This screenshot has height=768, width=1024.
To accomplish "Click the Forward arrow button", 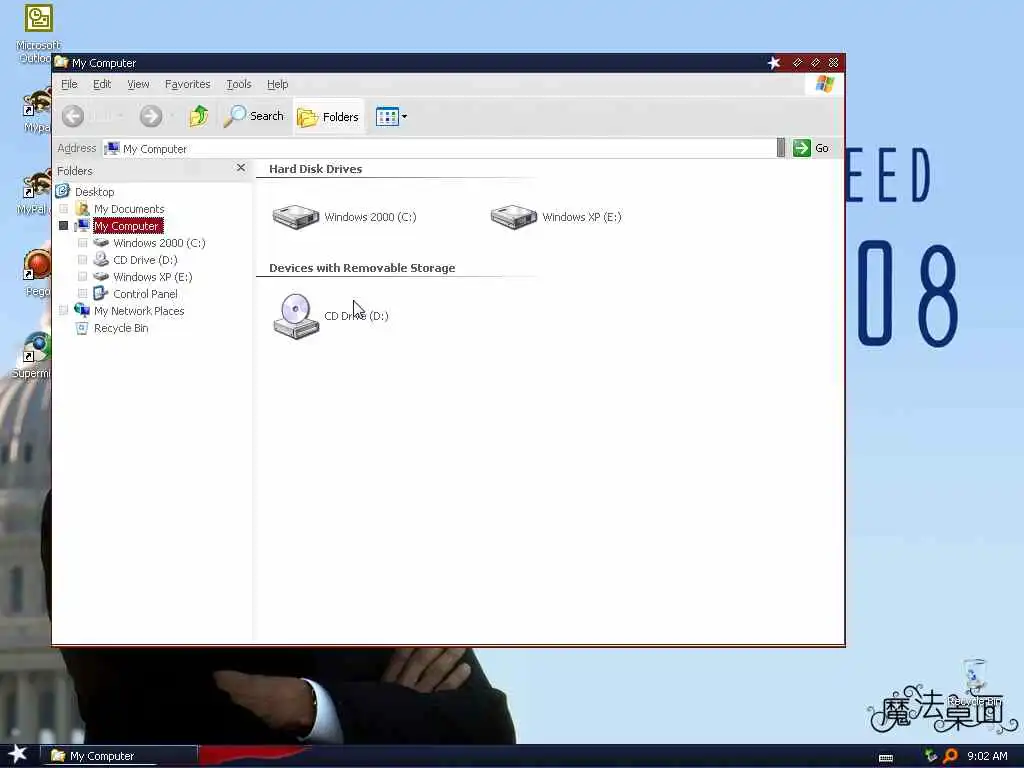I will point(151,116).
